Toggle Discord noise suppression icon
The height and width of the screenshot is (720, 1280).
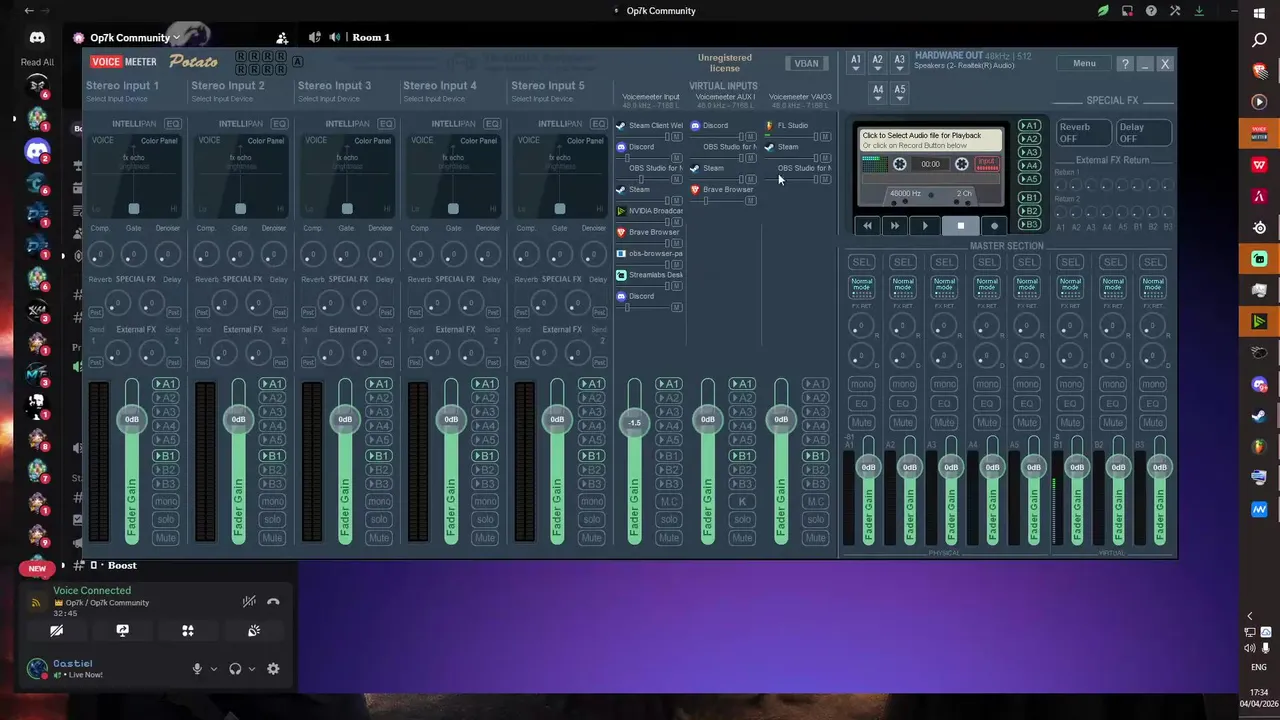point(249,601)
